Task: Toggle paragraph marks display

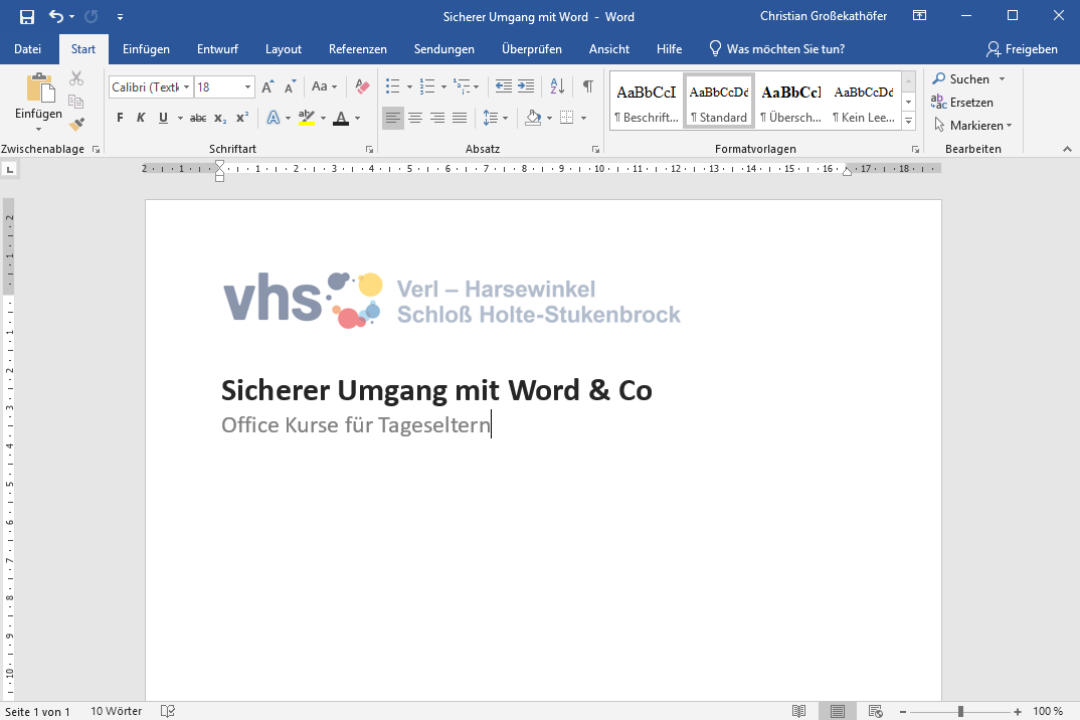Action: [x=588, y=86]
